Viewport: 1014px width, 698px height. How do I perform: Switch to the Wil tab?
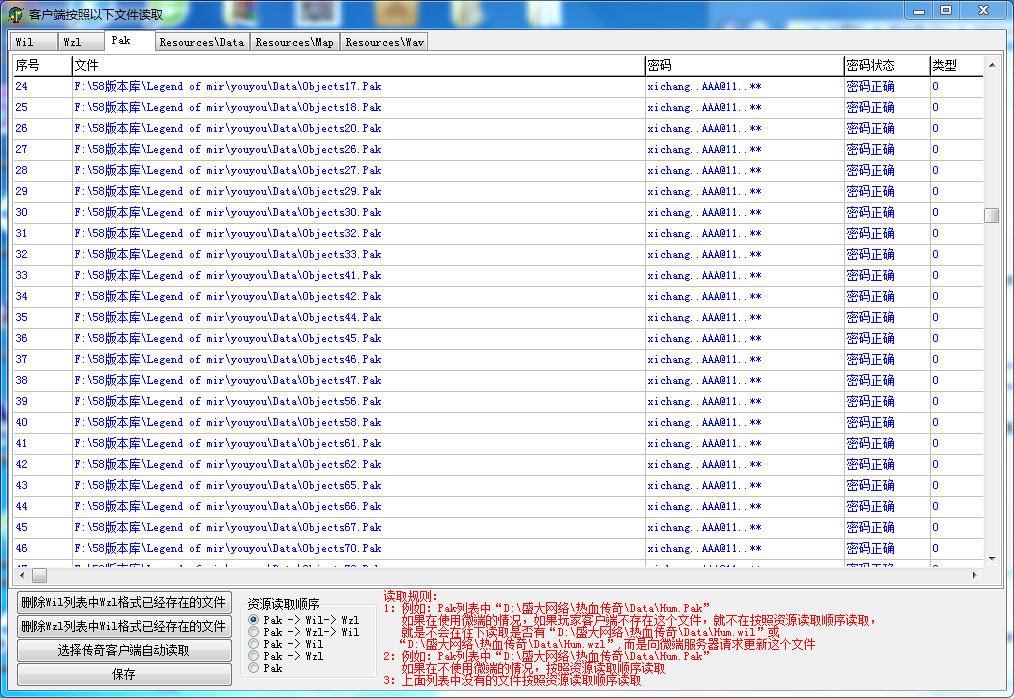pos(25,42)
